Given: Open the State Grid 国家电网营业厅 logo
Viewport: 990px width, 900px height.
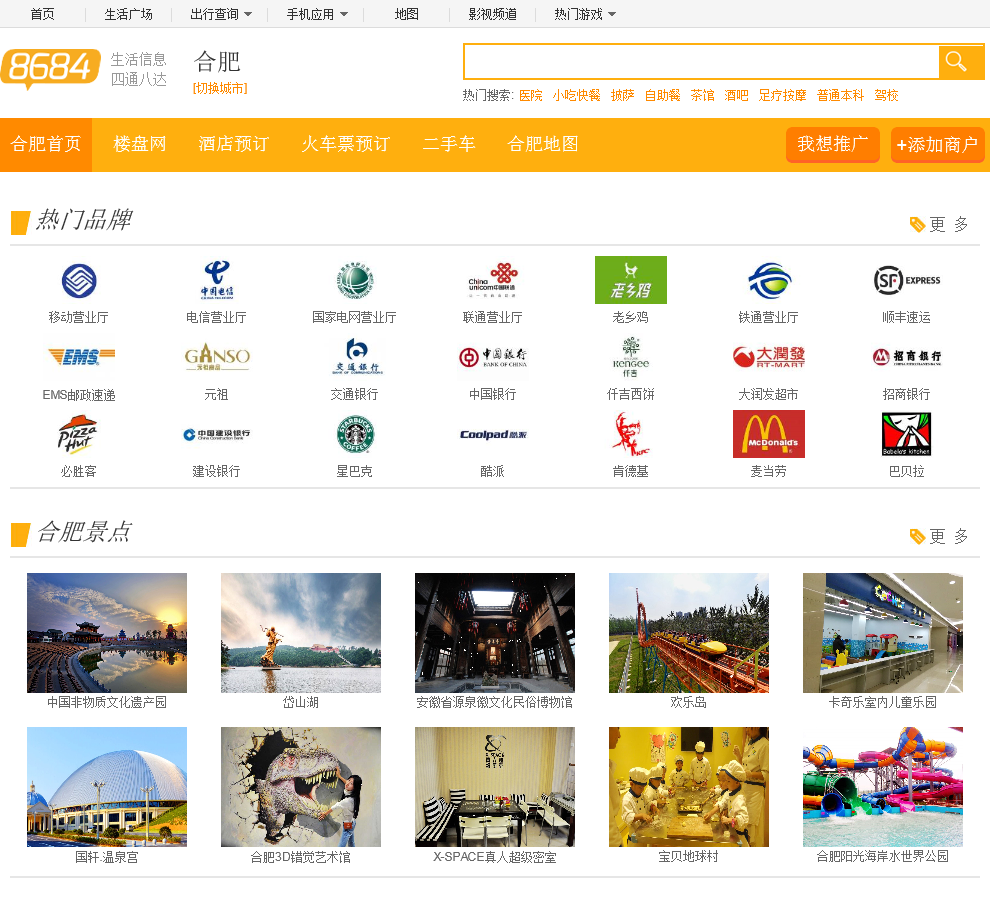Looking at the screenshot, I should pos(355,280).
